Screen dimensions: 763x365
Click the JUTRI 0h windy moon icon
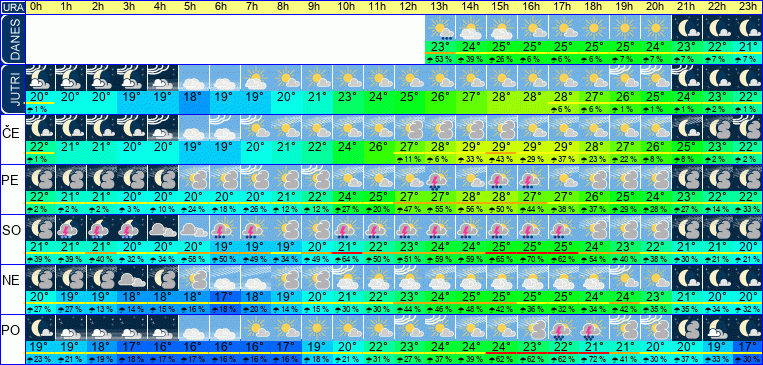coord(40,78)
